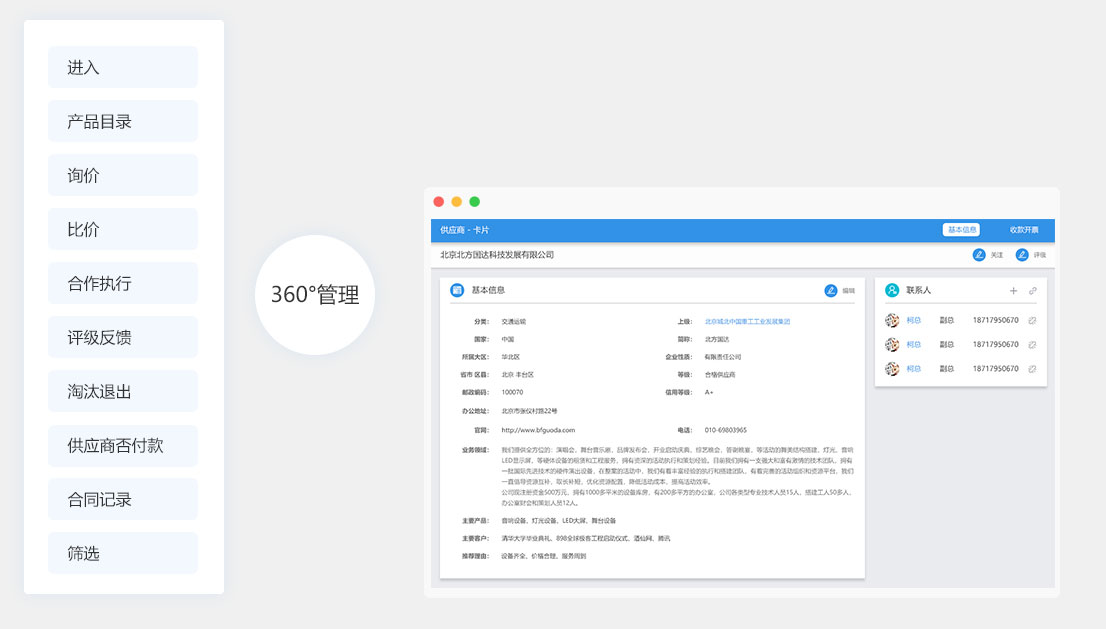Open the first contact name 柯总
Image resolution: width=1106 pixels, height=629 pixels.
point(913,320)
